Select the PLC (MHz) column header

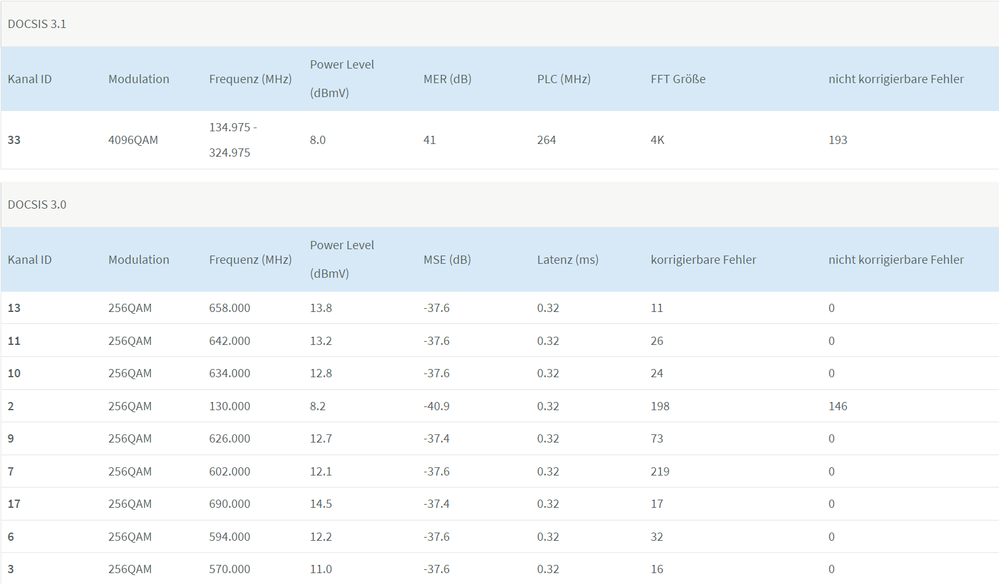564,79
